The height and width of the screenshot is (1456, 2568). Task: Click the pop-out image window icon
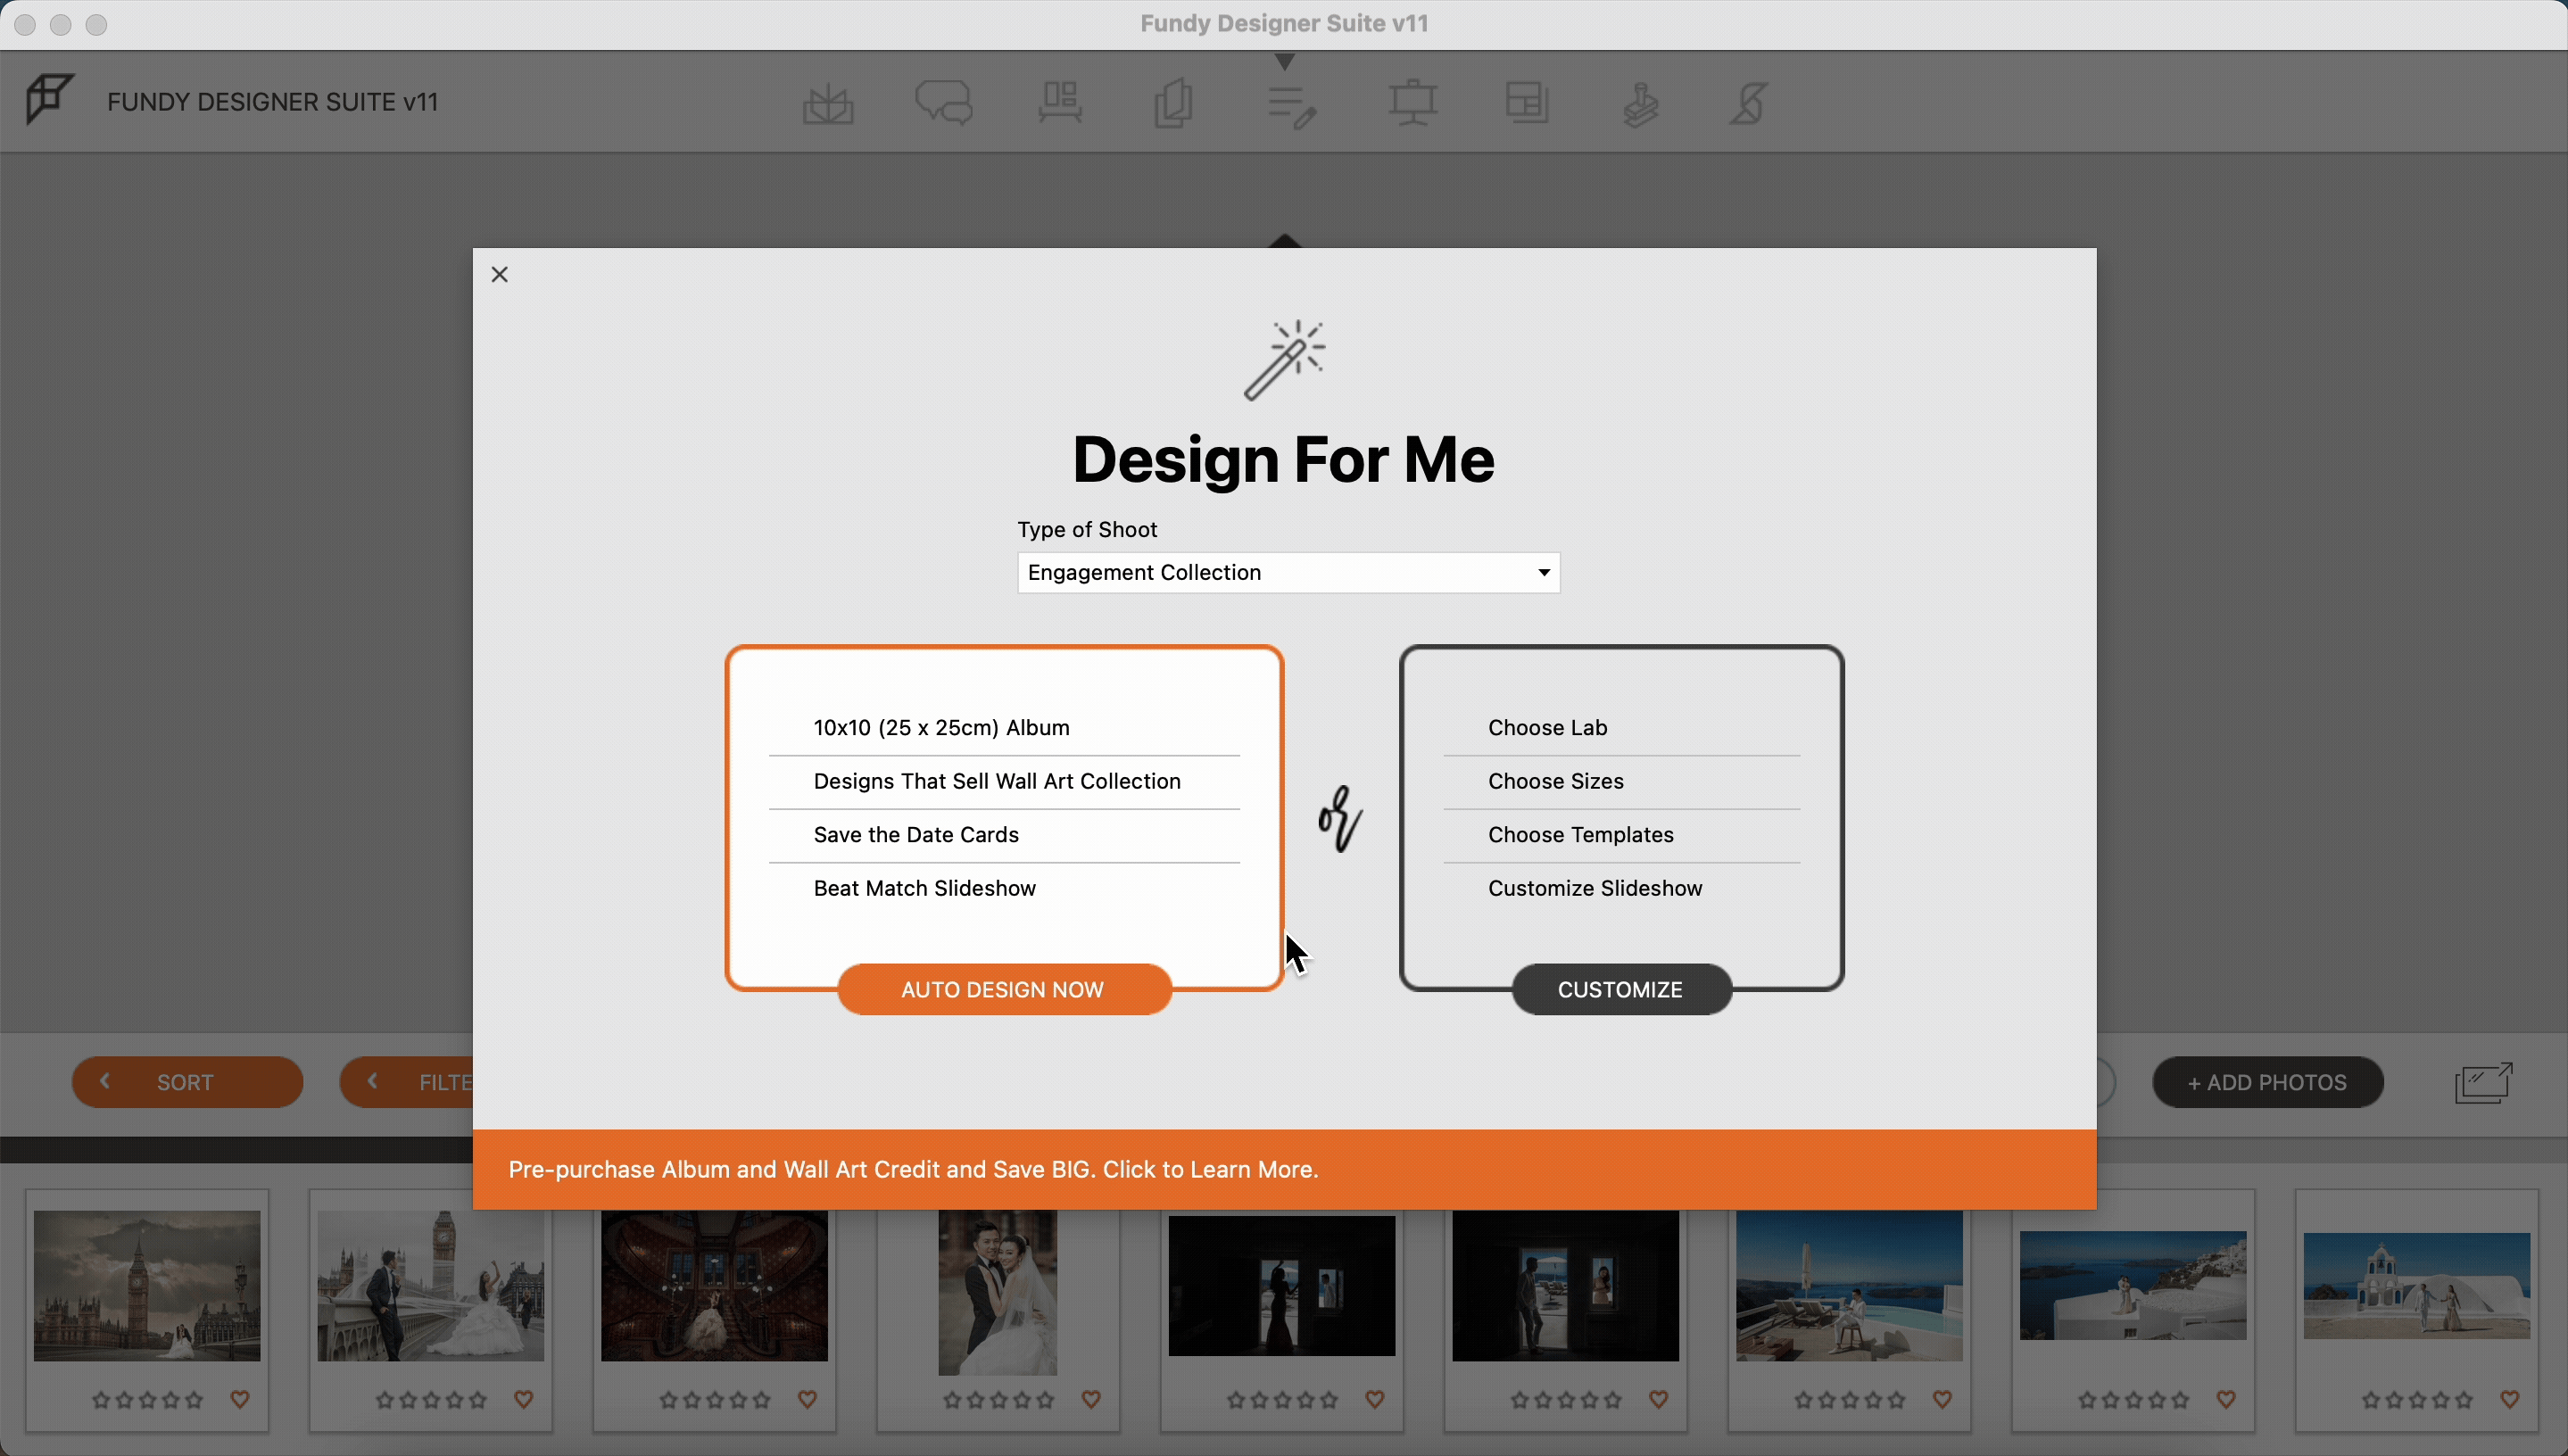2484,1082
